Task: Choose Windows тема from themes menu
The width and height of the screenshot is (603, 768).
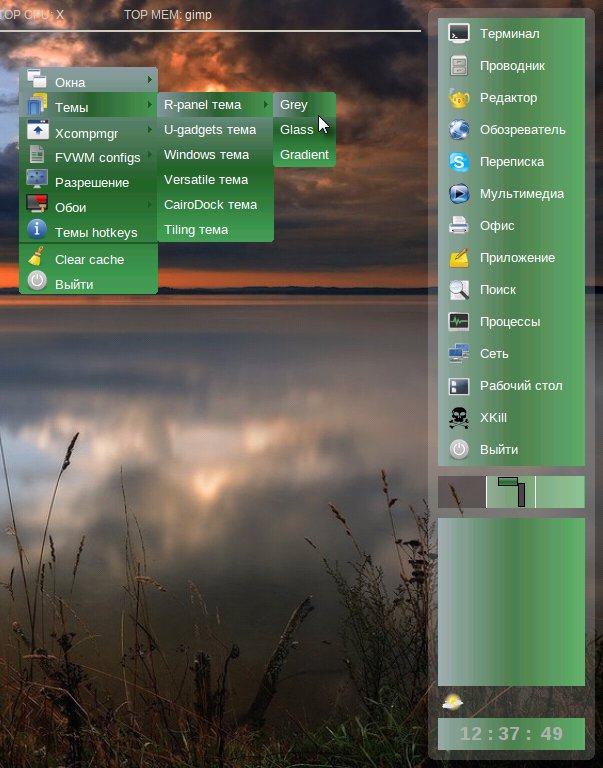Action: tap(215, 155)
